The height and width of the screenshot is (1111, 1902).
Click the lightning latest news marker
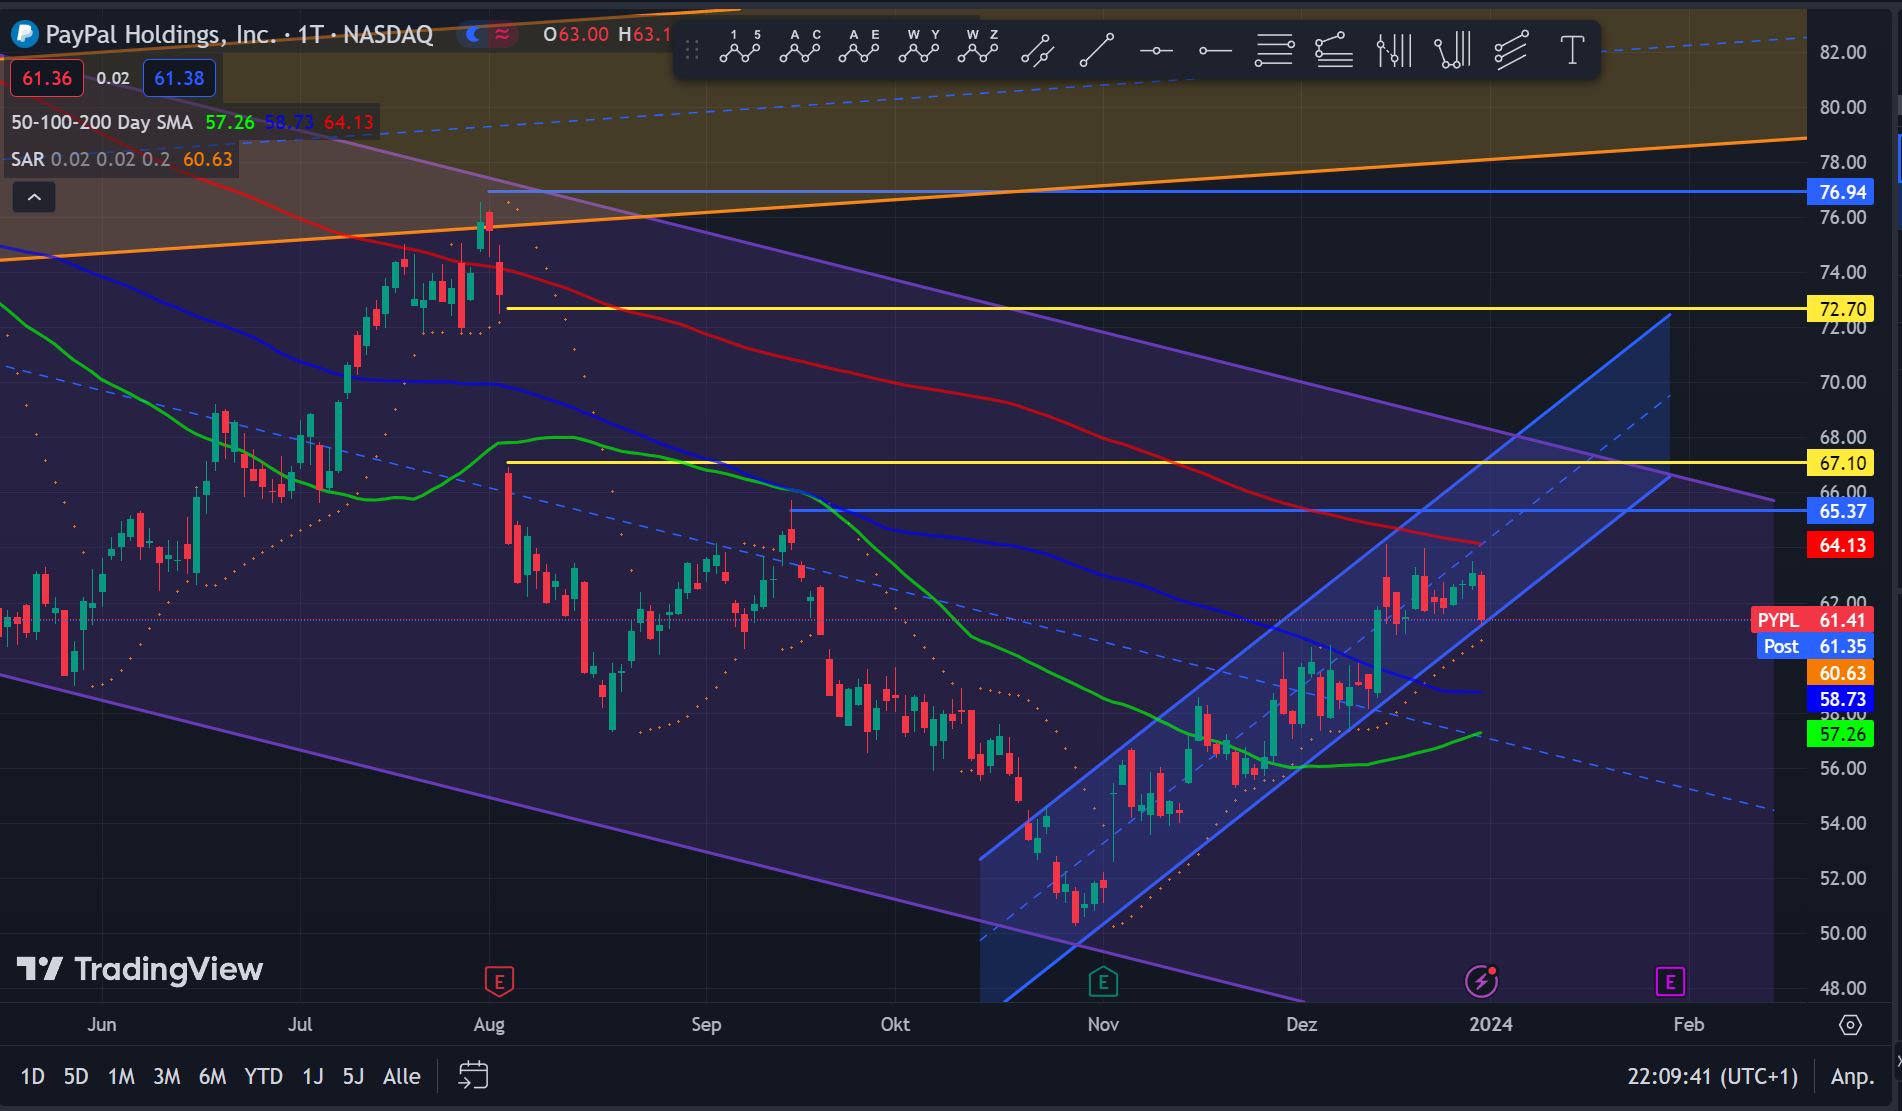(x=1481, y=981)
